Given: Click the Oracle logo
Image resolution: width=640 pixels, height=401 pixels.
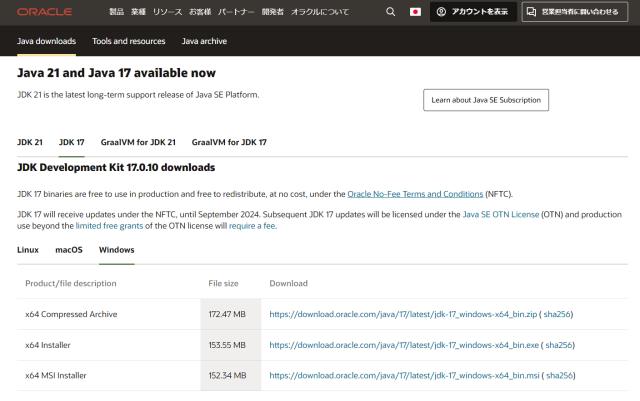Looking at the screenshot, I should (44, 12).
